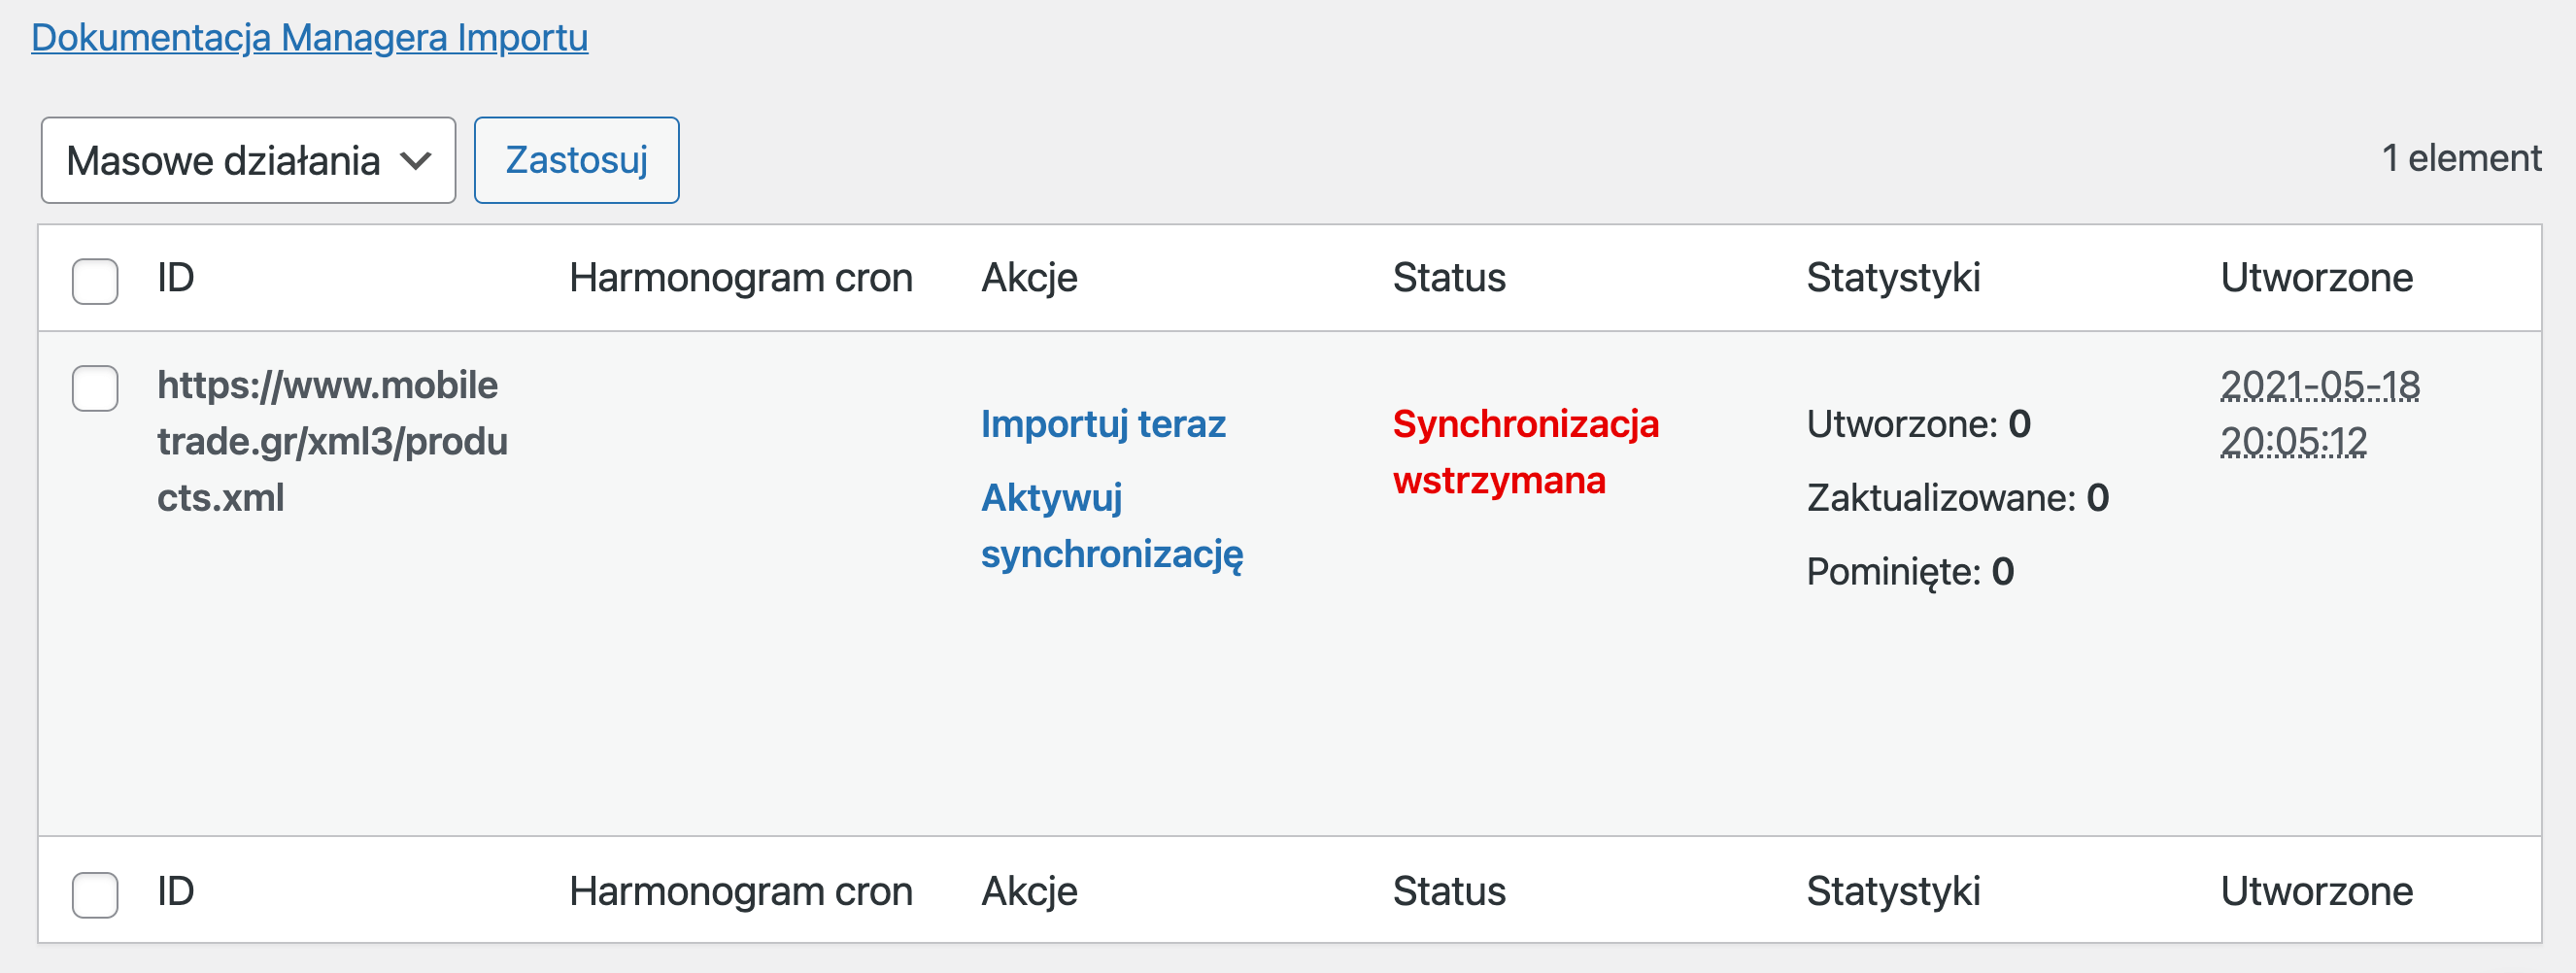Click the bottom Utworzone footer label
Viewport: 2576px width, 973px height.
(2316, 891)
